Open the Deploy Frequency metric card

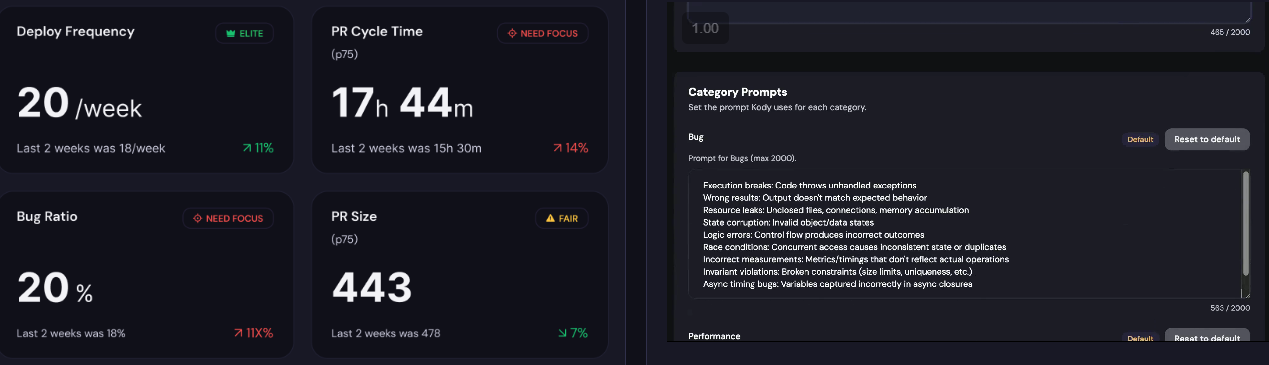click(147, 89)
